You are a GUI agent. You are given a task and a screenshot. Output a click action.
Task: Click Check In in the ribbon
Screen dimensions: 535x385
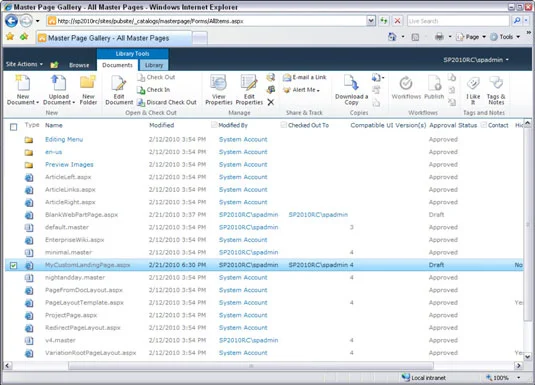point(154,90)
